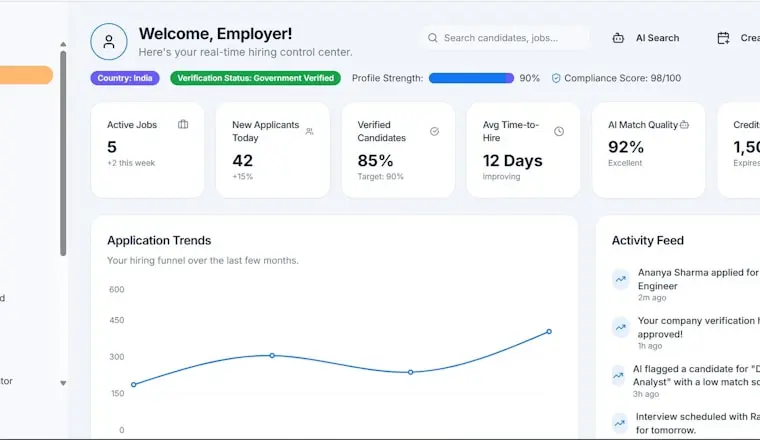The height and width of the screenshot is (440, 760).
Task: Open the Avg Time-to-Hire card
Action: click(x=523, y=150)
